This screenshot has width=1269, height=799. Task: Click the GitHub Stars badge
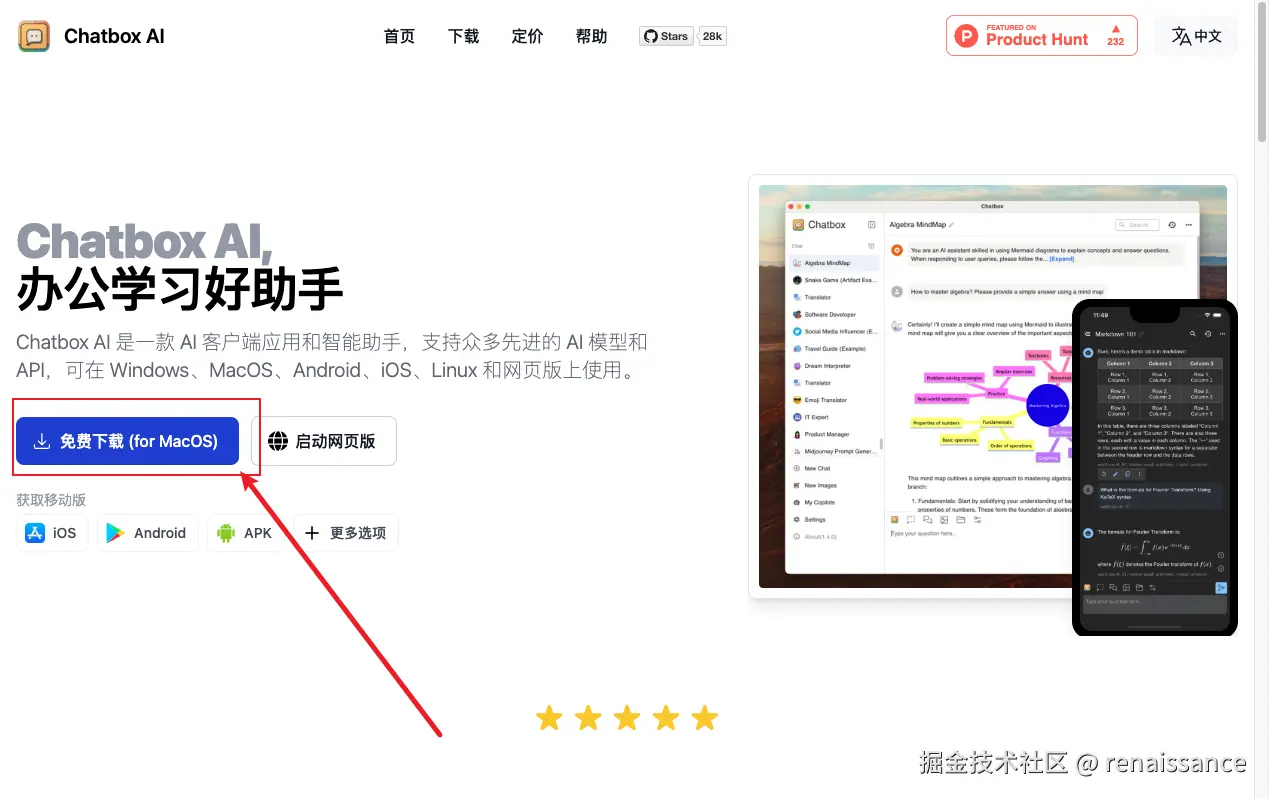(x=666, y=36)
